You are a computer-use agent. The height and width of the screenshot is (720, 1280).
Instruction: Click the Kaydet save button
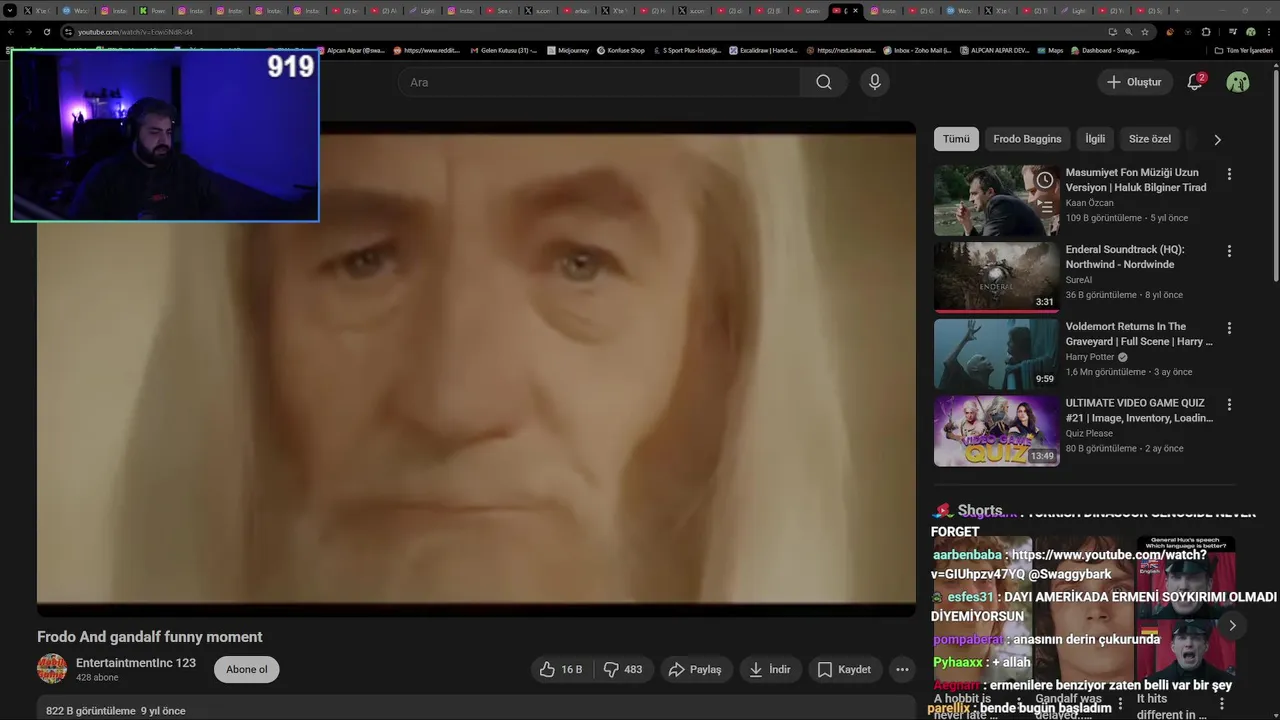[844, 669]
